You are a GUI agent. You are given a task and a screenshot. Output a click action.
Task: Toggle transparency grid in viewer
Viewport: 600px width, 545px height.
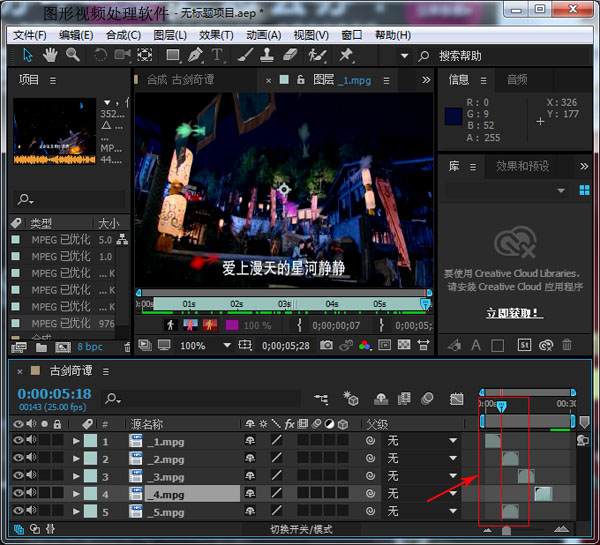[x=404, y=345]
